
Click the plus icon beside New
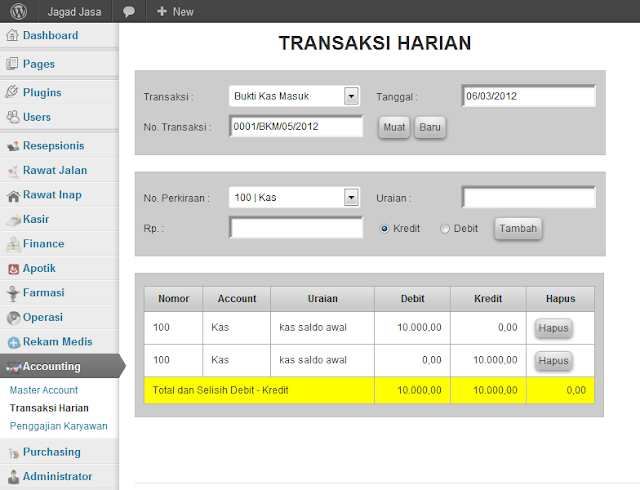coord(162,11)
